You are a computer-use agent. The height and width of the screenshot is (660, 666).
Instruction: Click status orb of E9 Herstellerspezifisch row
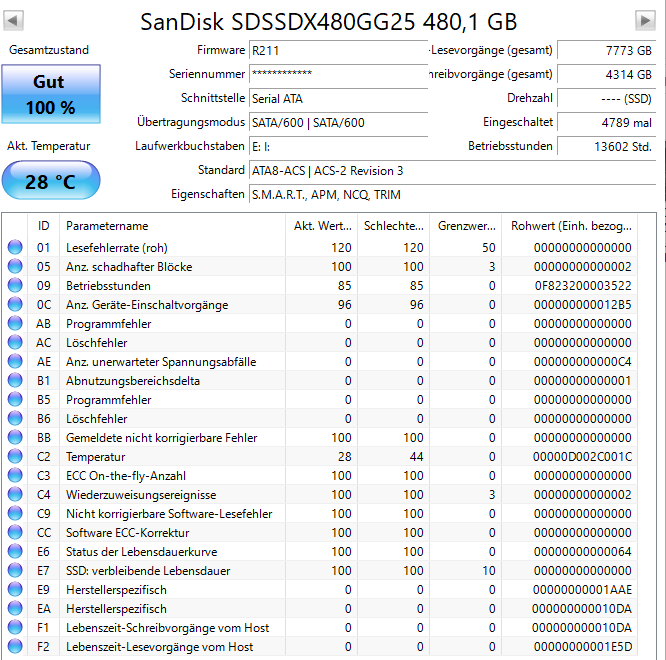tap(15, 589)
